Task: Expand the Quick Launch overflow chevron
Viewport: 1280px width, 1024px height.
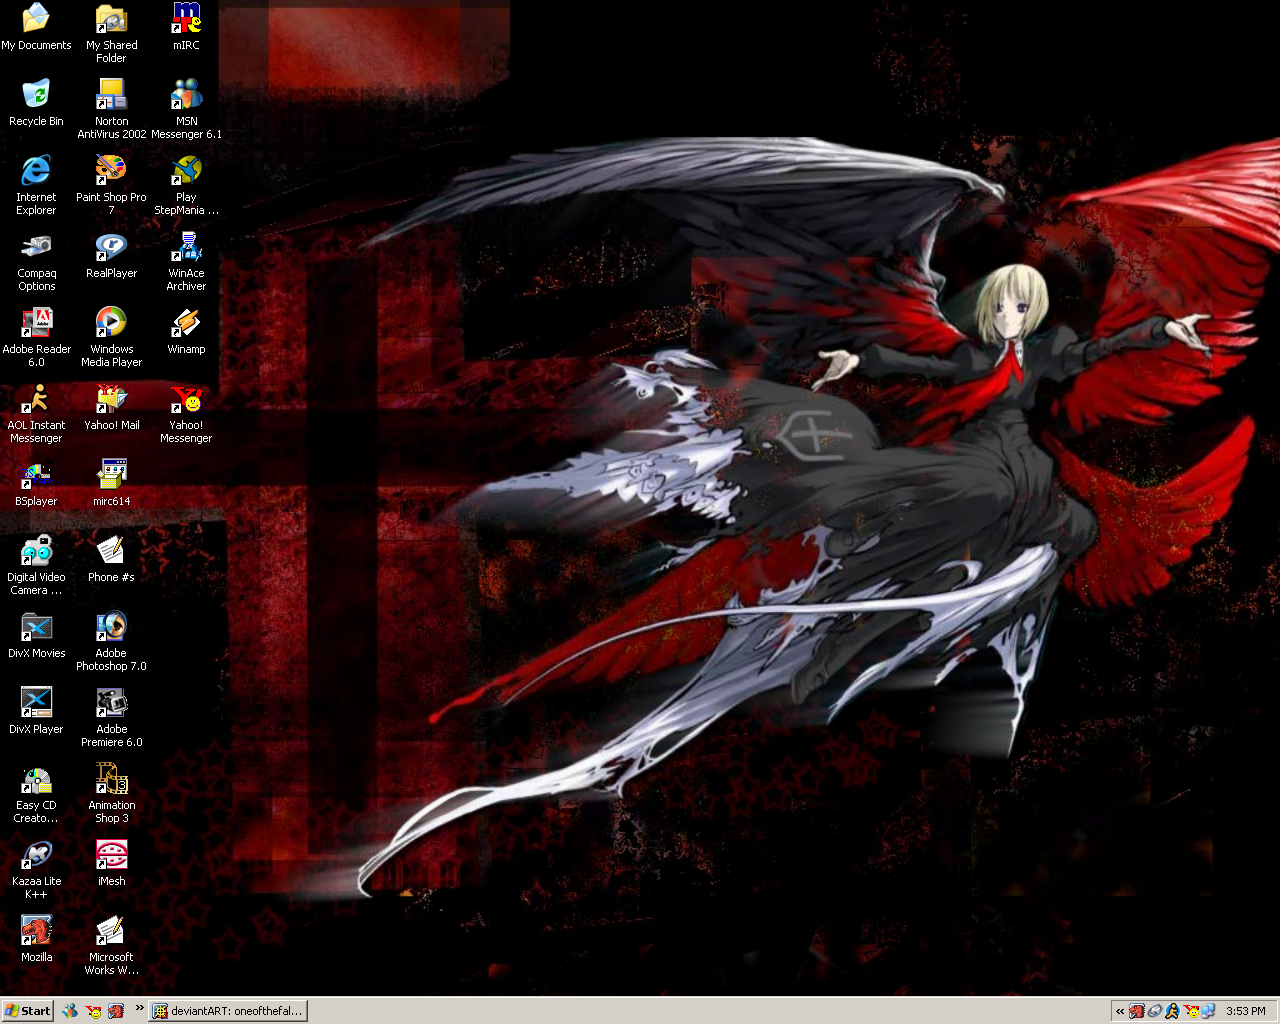Action: (x=139, y=1008)
